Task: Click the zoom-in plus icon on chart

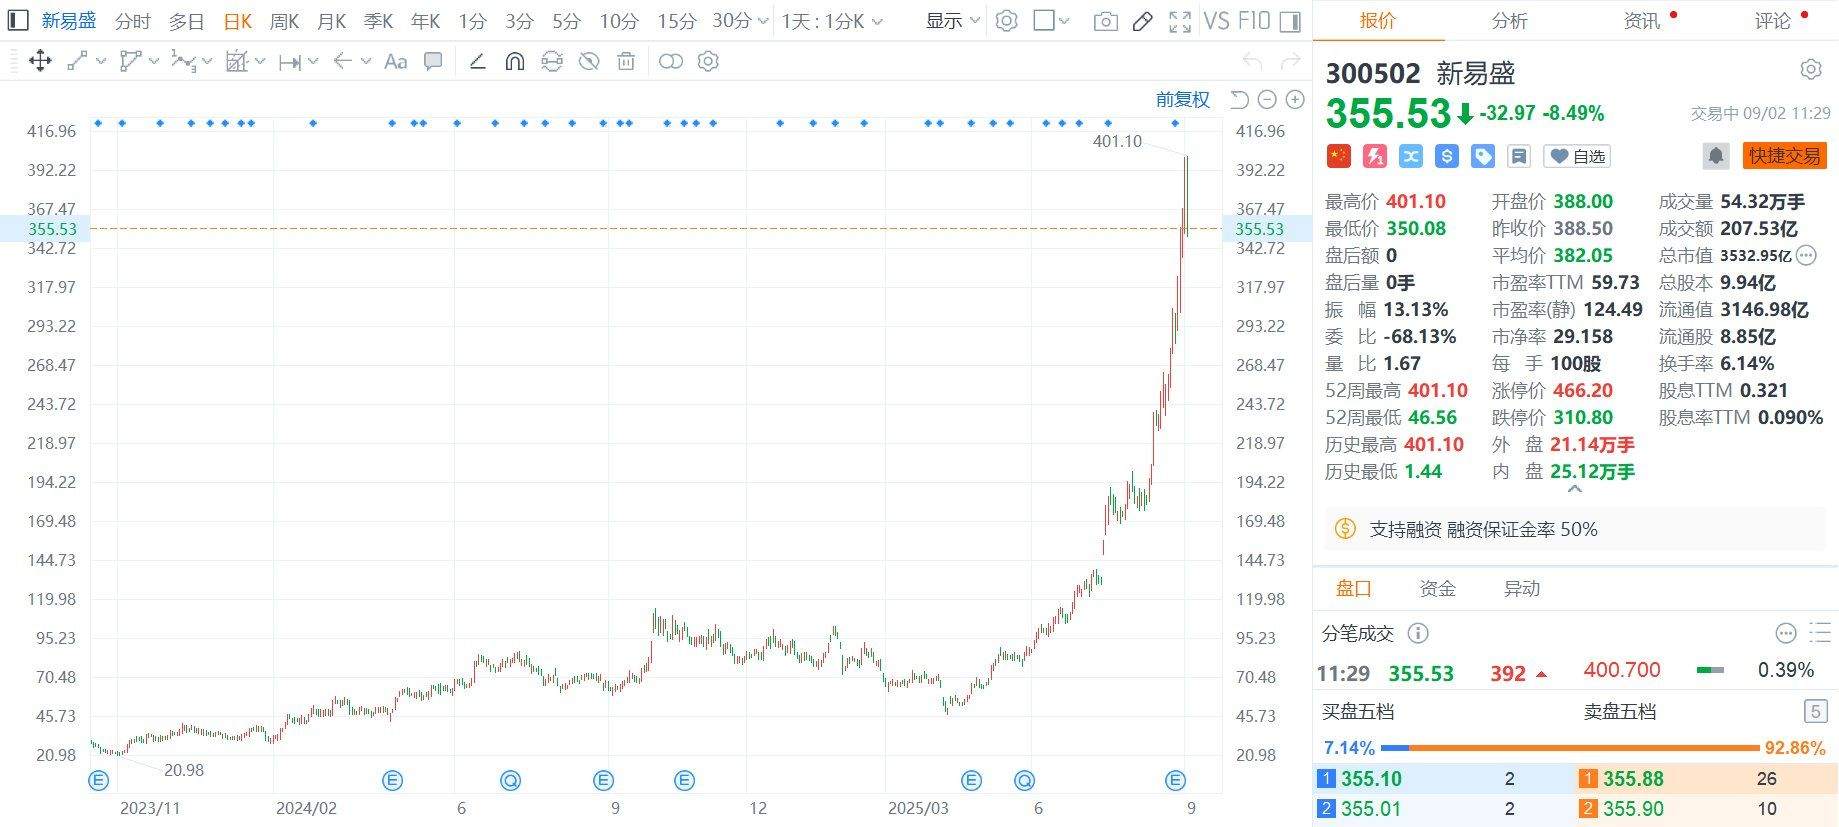Action: tap(1295, 99)
